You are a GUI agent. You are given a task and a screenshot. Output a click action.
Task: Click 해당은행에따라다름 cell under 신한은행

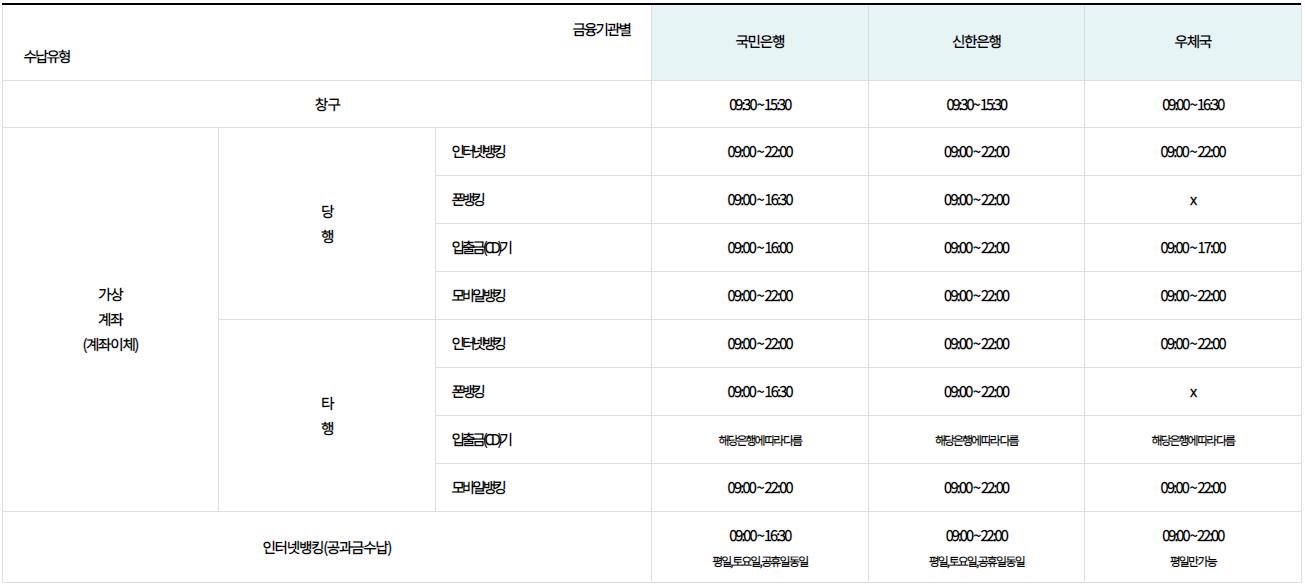coord(976,440)
